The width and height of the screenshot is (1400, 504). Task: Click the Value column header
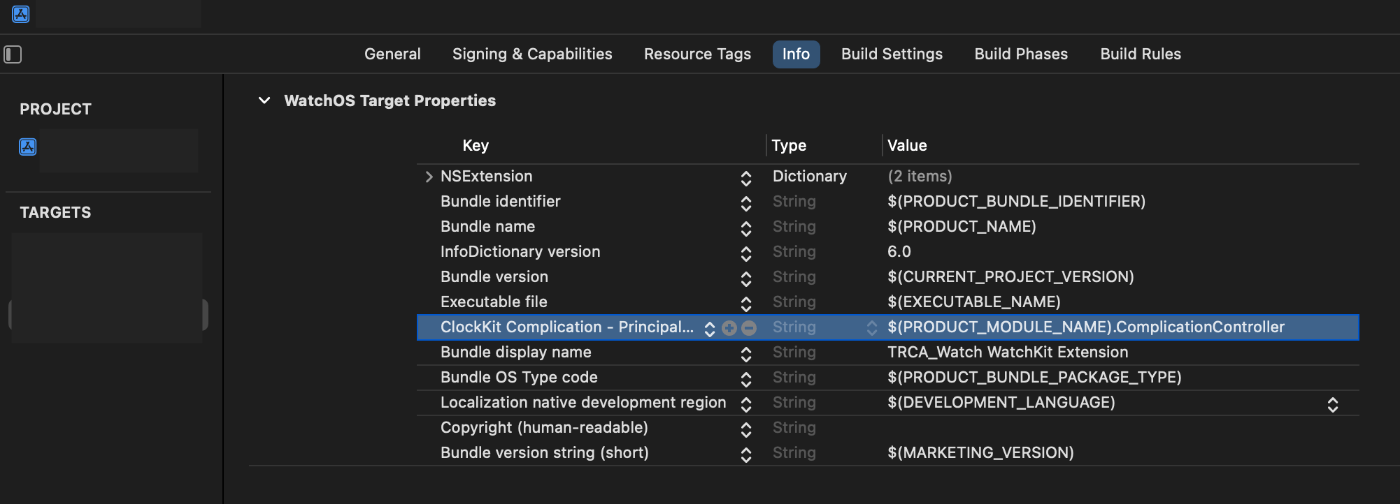pyautogui.click(x=907, y=146)
